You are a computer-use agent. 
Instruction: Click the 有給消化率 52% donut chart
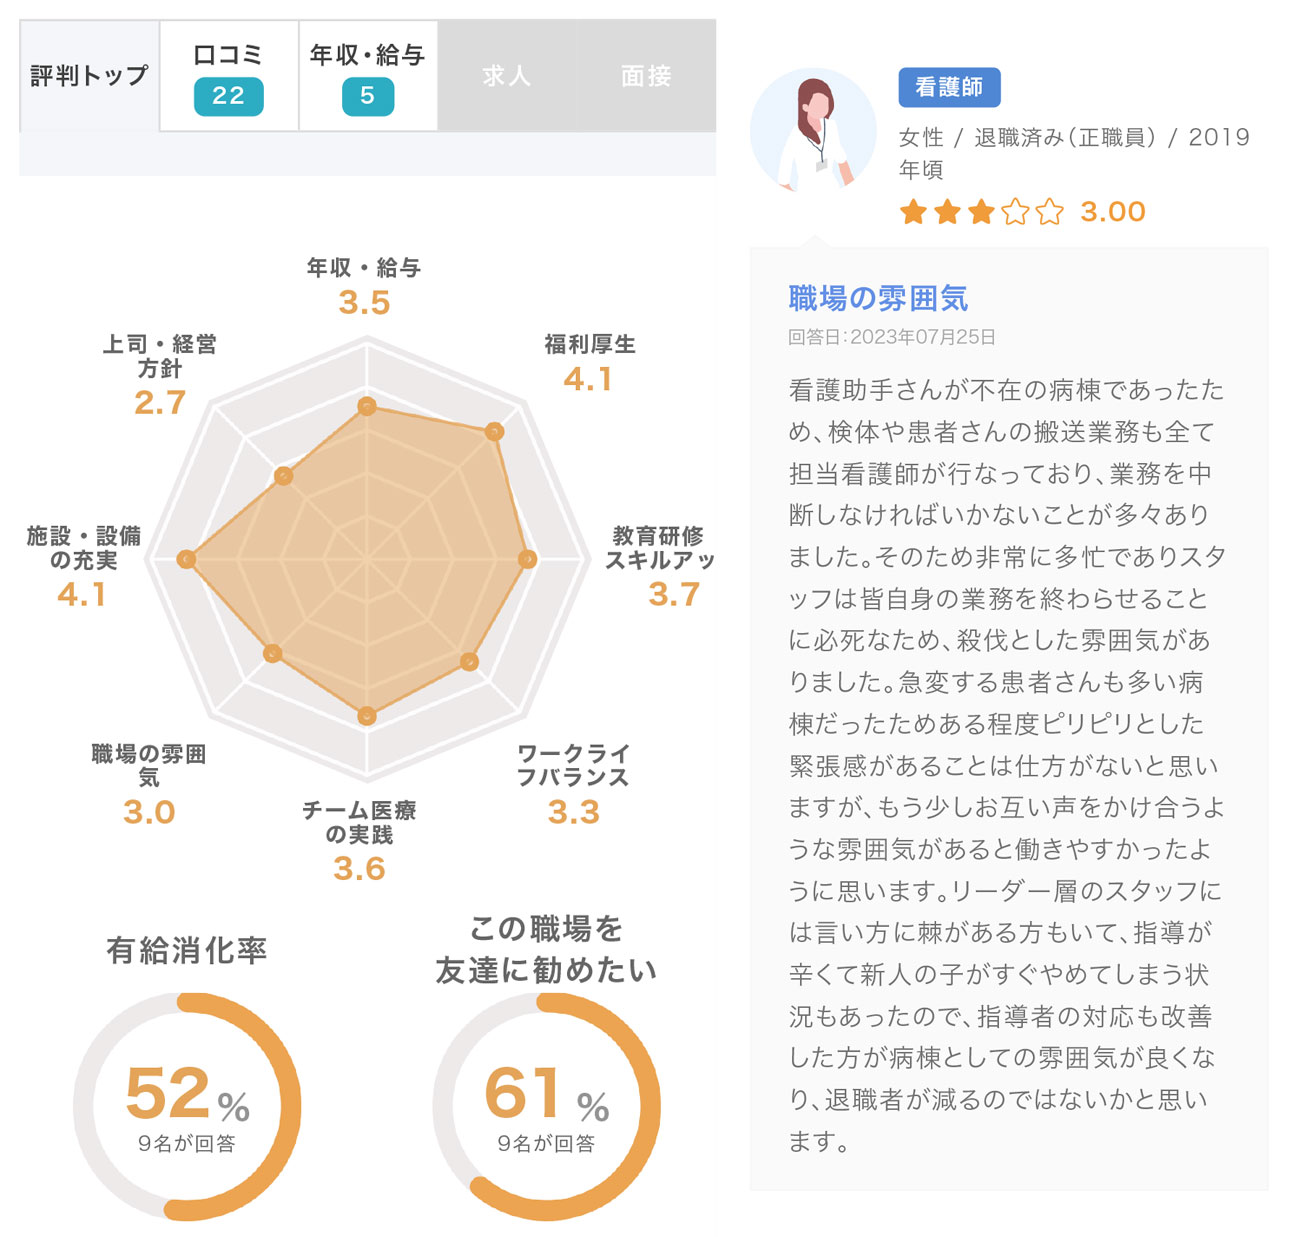tap(187, 1106)
